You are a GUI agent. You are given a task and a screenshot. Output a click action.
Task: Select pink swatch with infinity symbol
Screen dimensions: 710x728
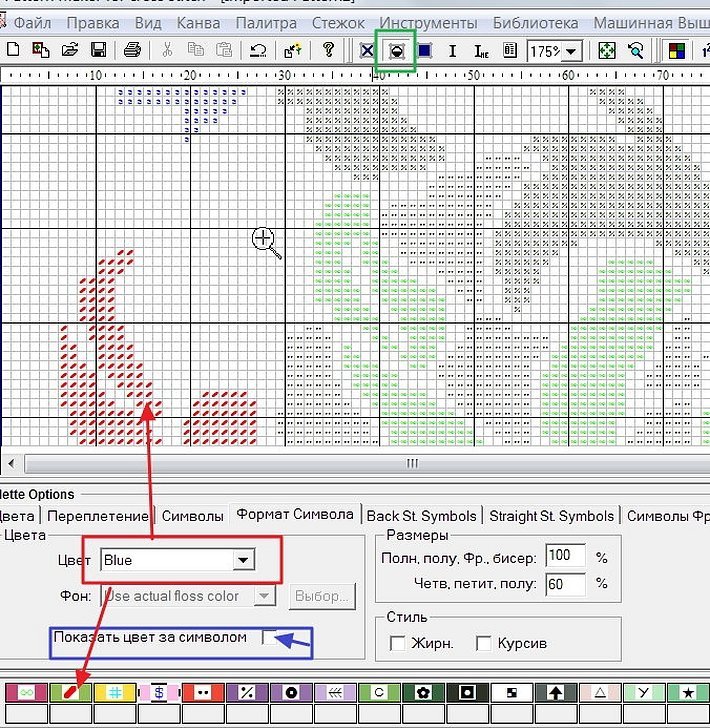[26, 693]
